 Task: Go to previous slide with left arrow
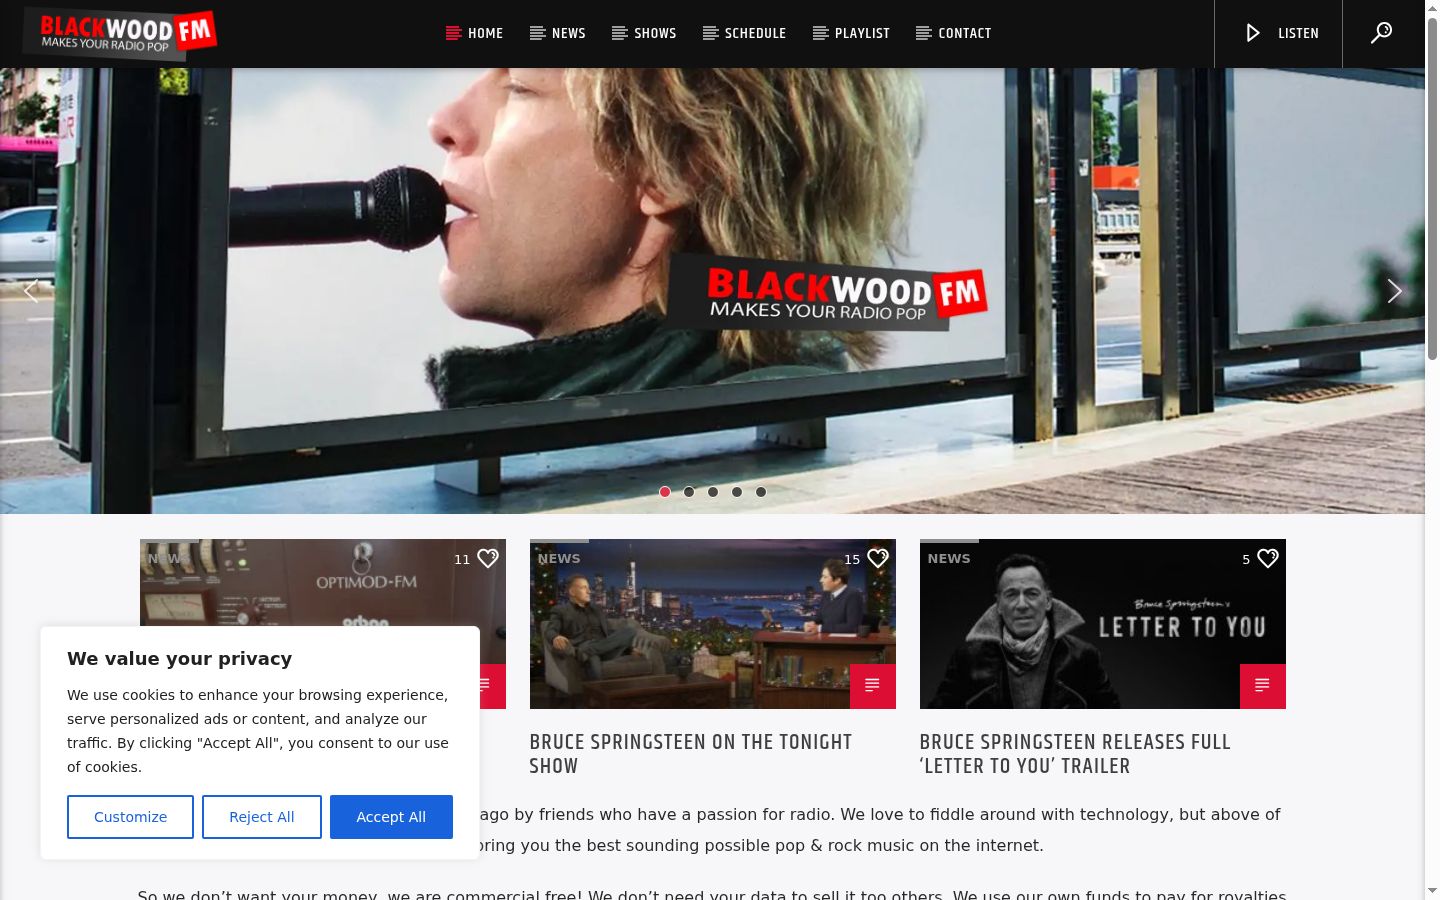[31, 291]
